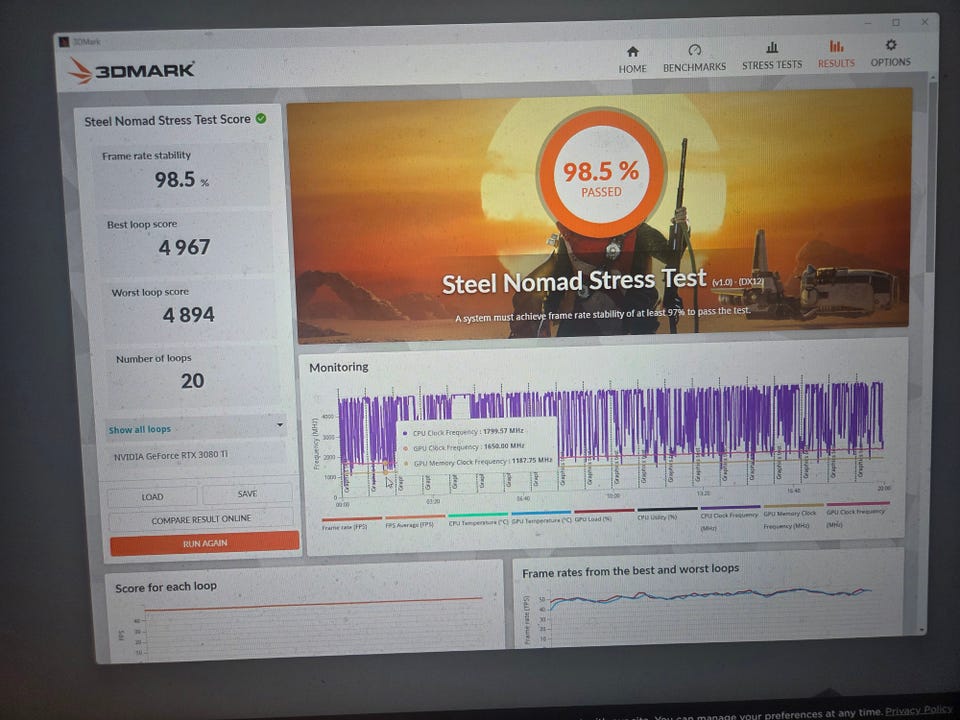Minimize the 3DMark window
Image resolution: width=960 pixels, height=720 pixels.
[x=868, y=23]
